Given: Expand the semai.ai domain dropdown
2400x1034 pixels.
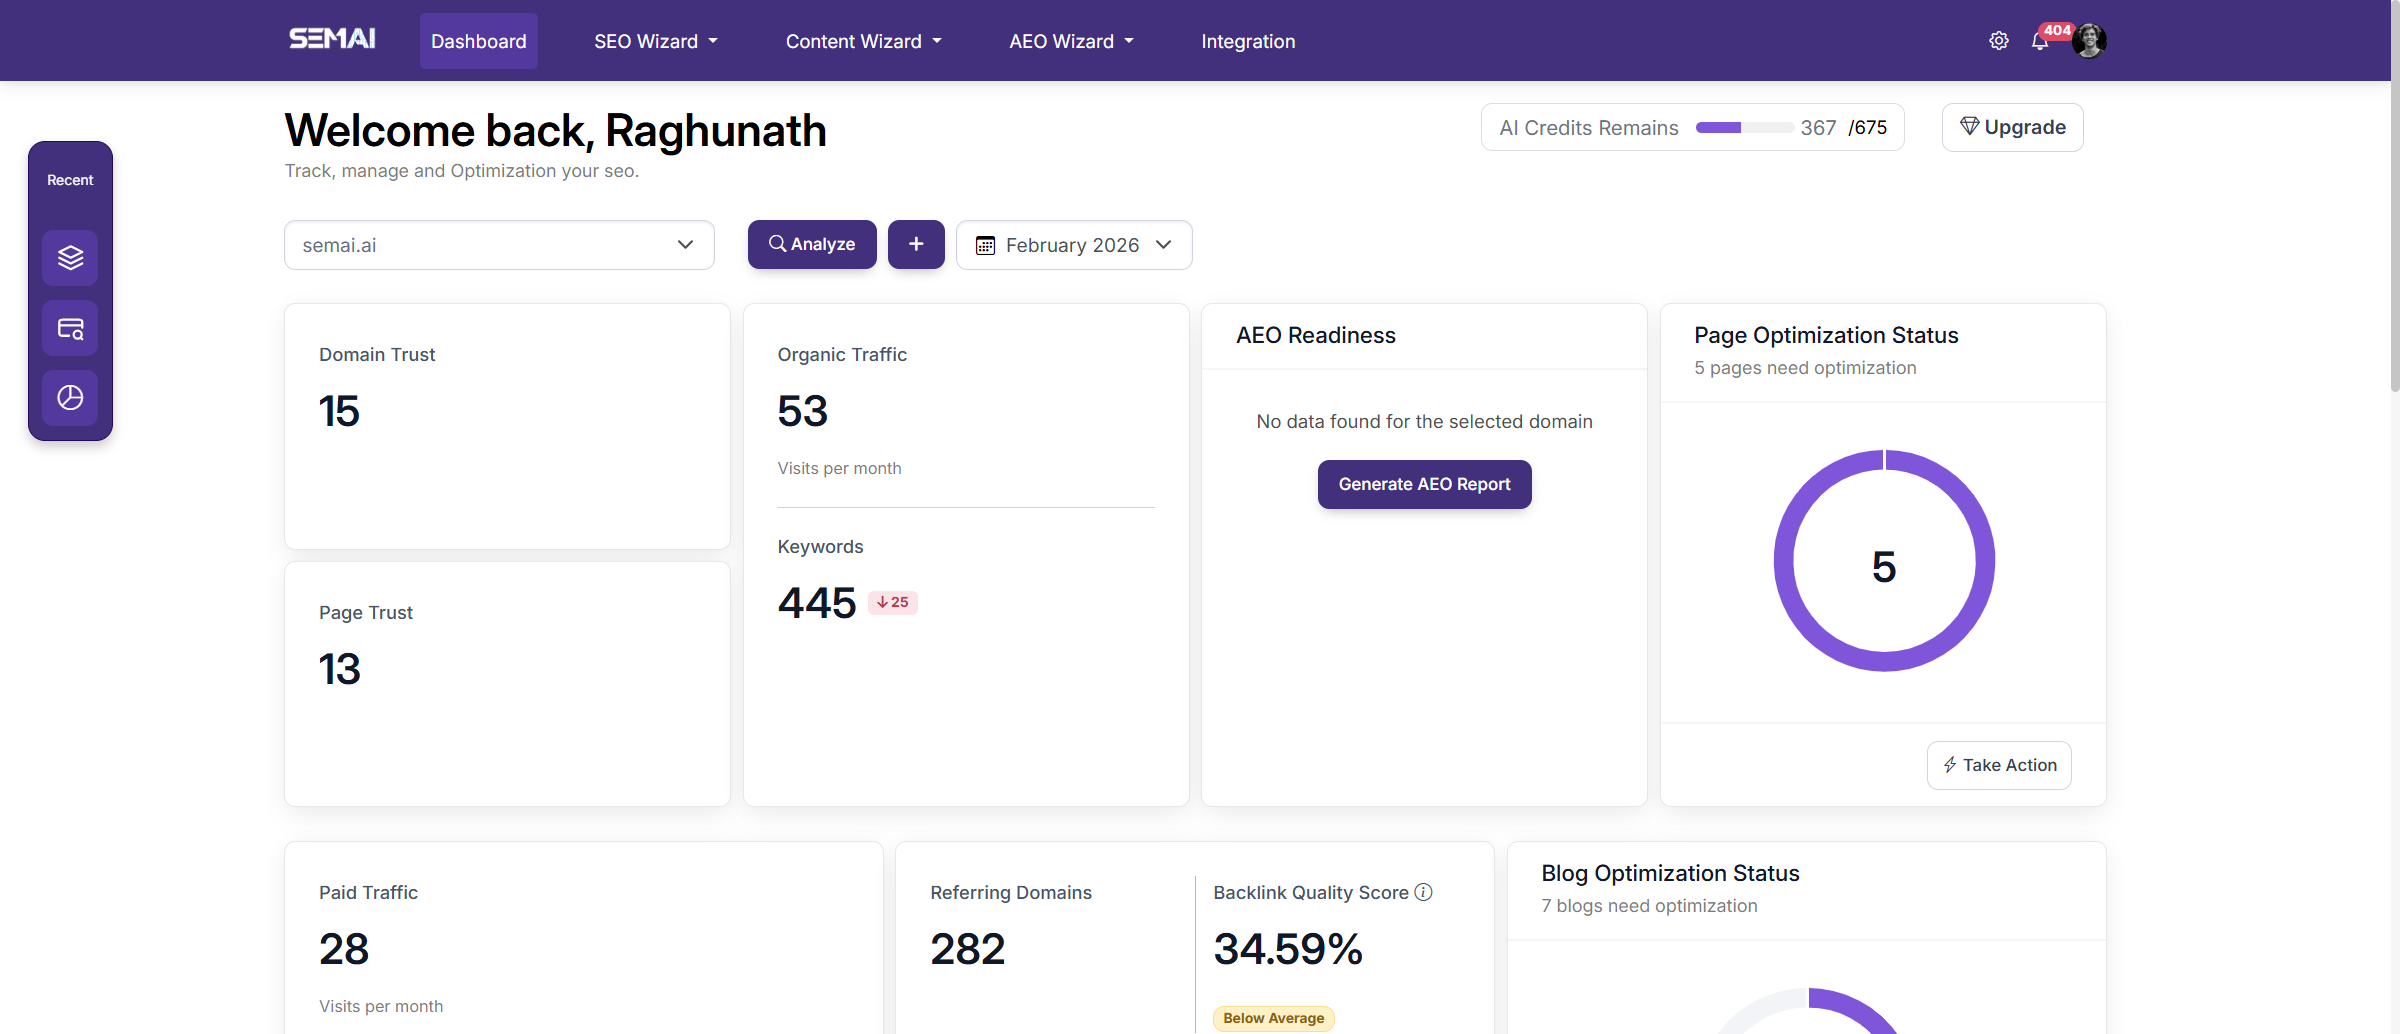Looking at the screenshot, I should pyautogui.click(x=499, y=245).
